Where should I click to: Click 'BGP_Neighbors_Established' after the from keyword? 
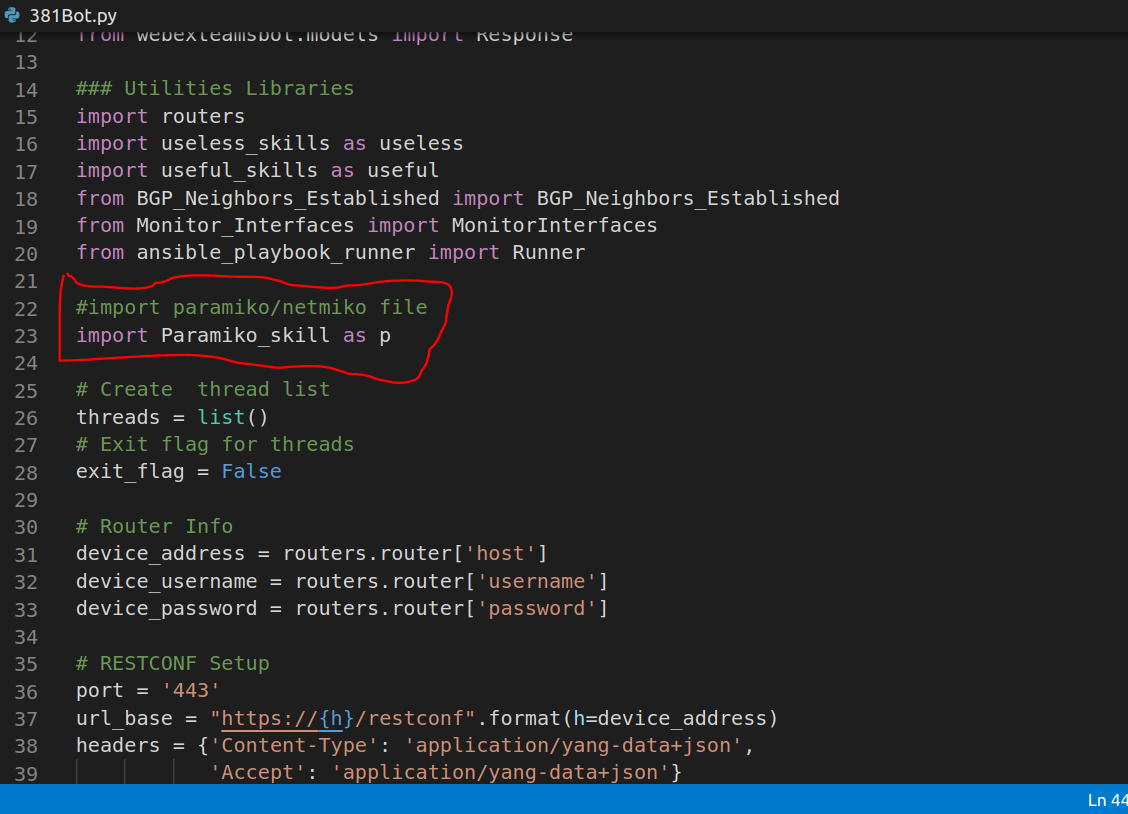pyautogui.click(x=288, y=198)
